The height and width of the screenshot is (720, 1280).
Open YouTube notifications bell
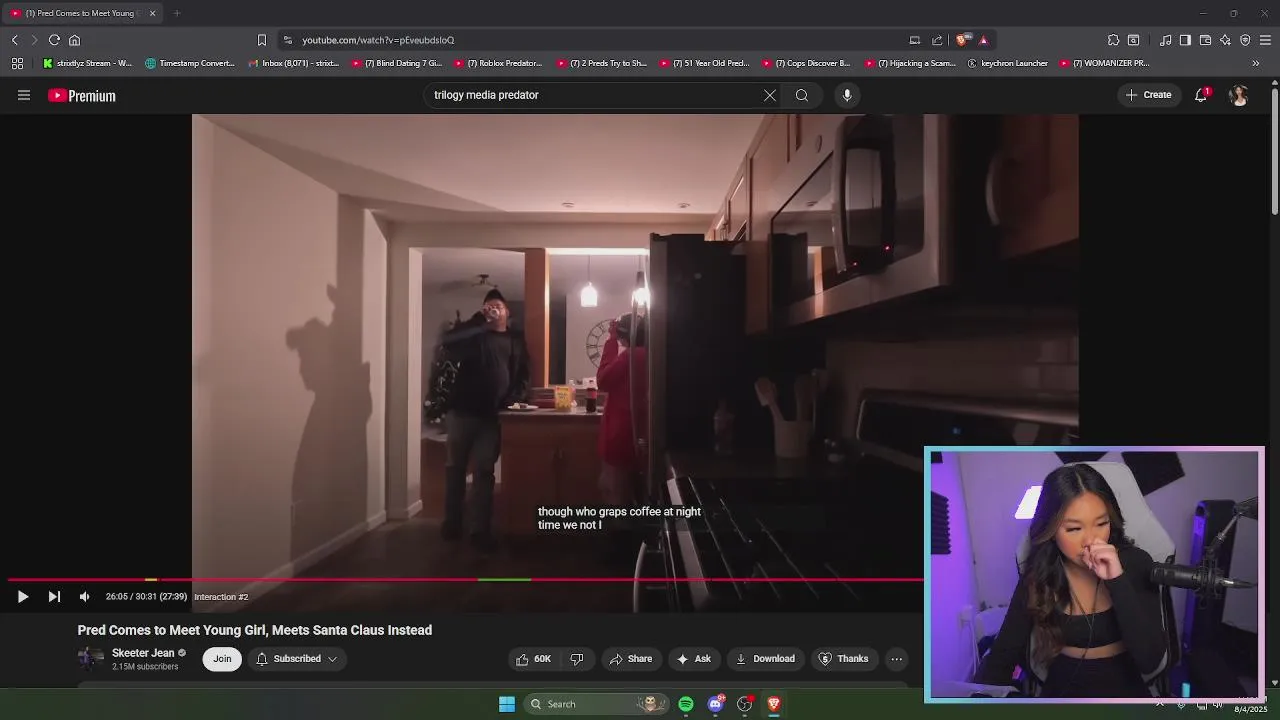pyautogui.click(x=1201, y=95)
